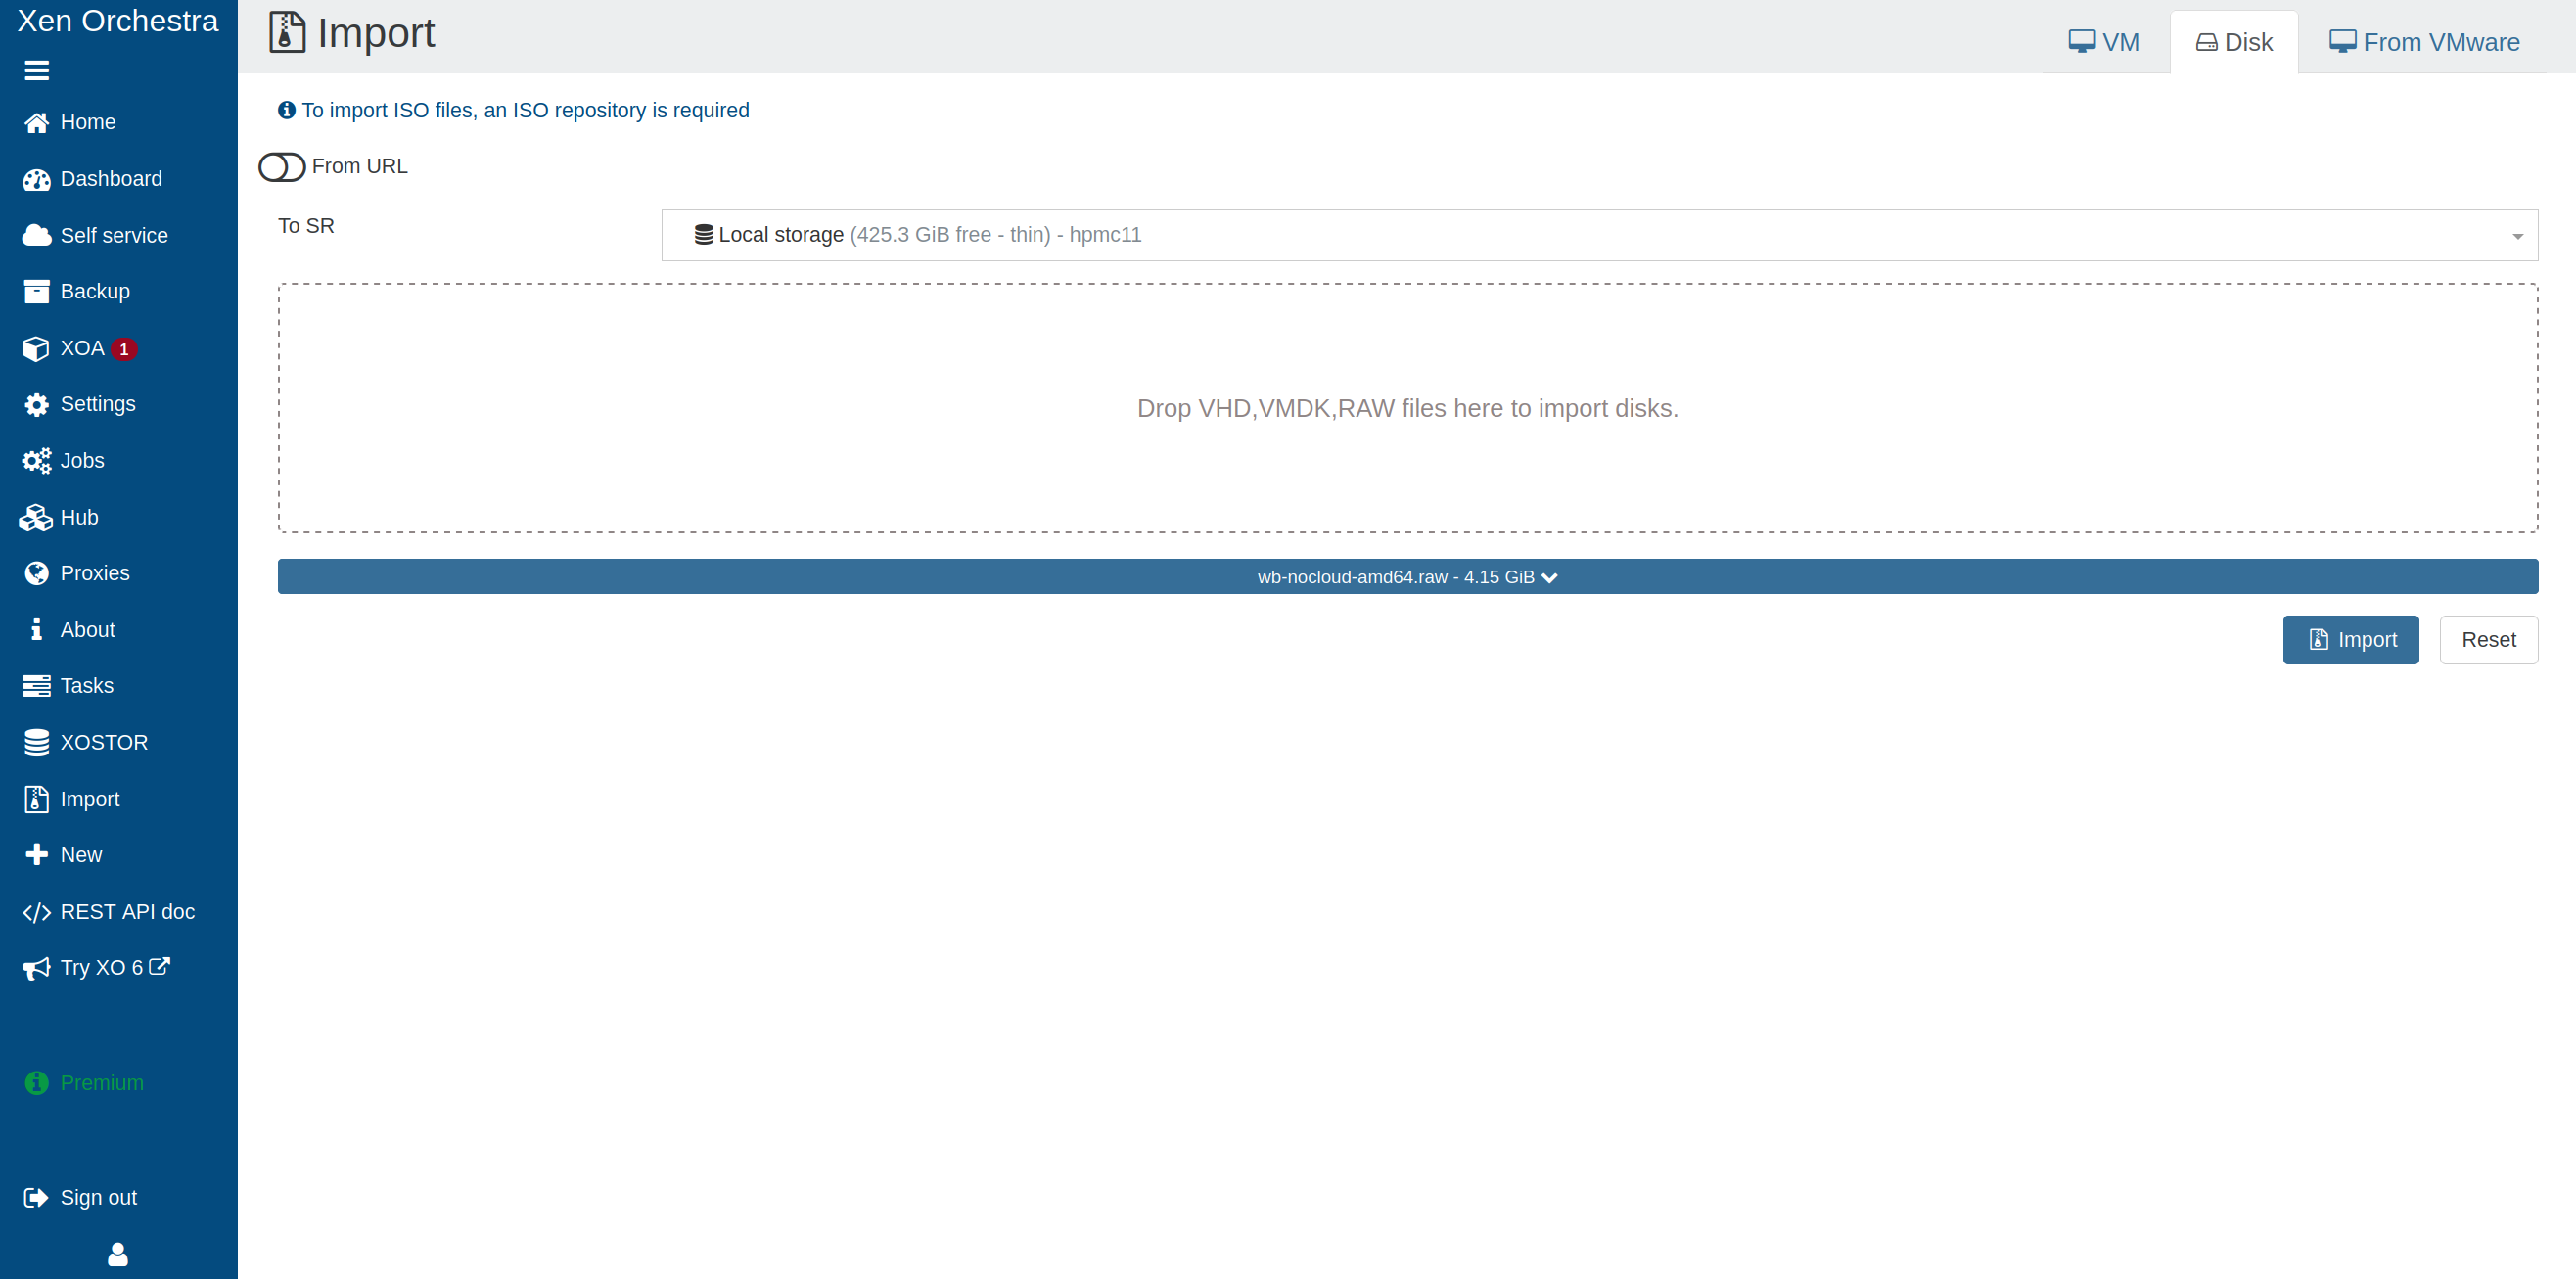2576x1279 pixels.
Task: Collapse the sidebar with the hamburger menu
Action: pos(36,70)
